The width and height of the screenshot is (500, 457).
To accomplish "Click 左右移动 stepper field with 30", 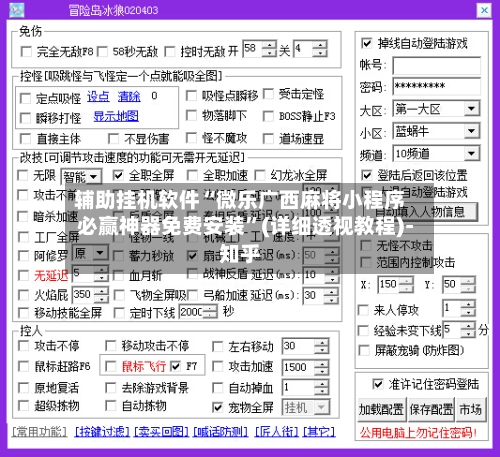I will pos(306,346).
